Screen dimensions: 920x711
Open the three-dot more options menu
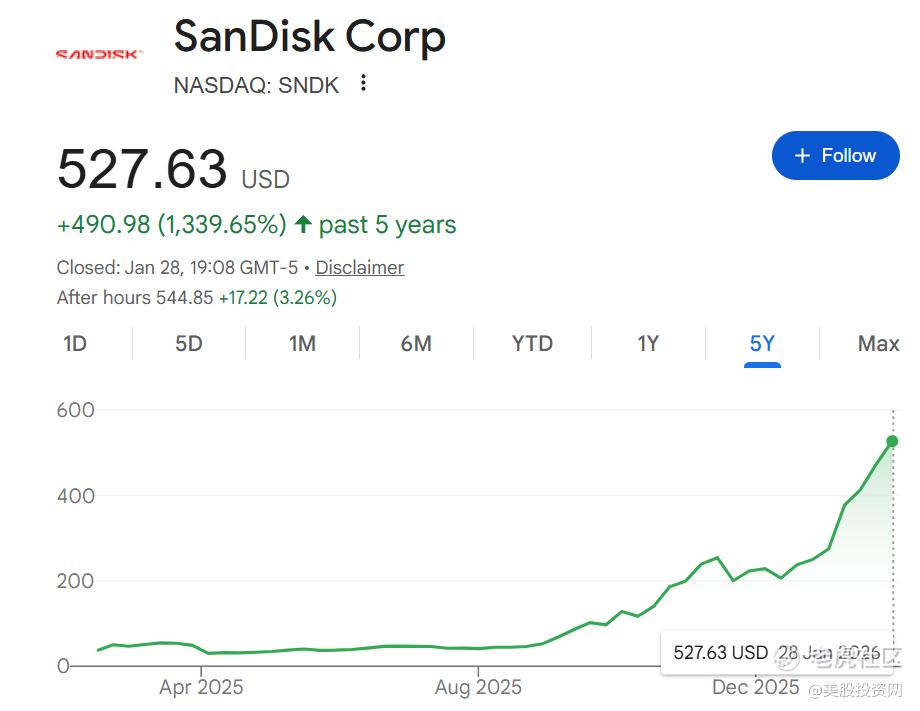(364, 84)
